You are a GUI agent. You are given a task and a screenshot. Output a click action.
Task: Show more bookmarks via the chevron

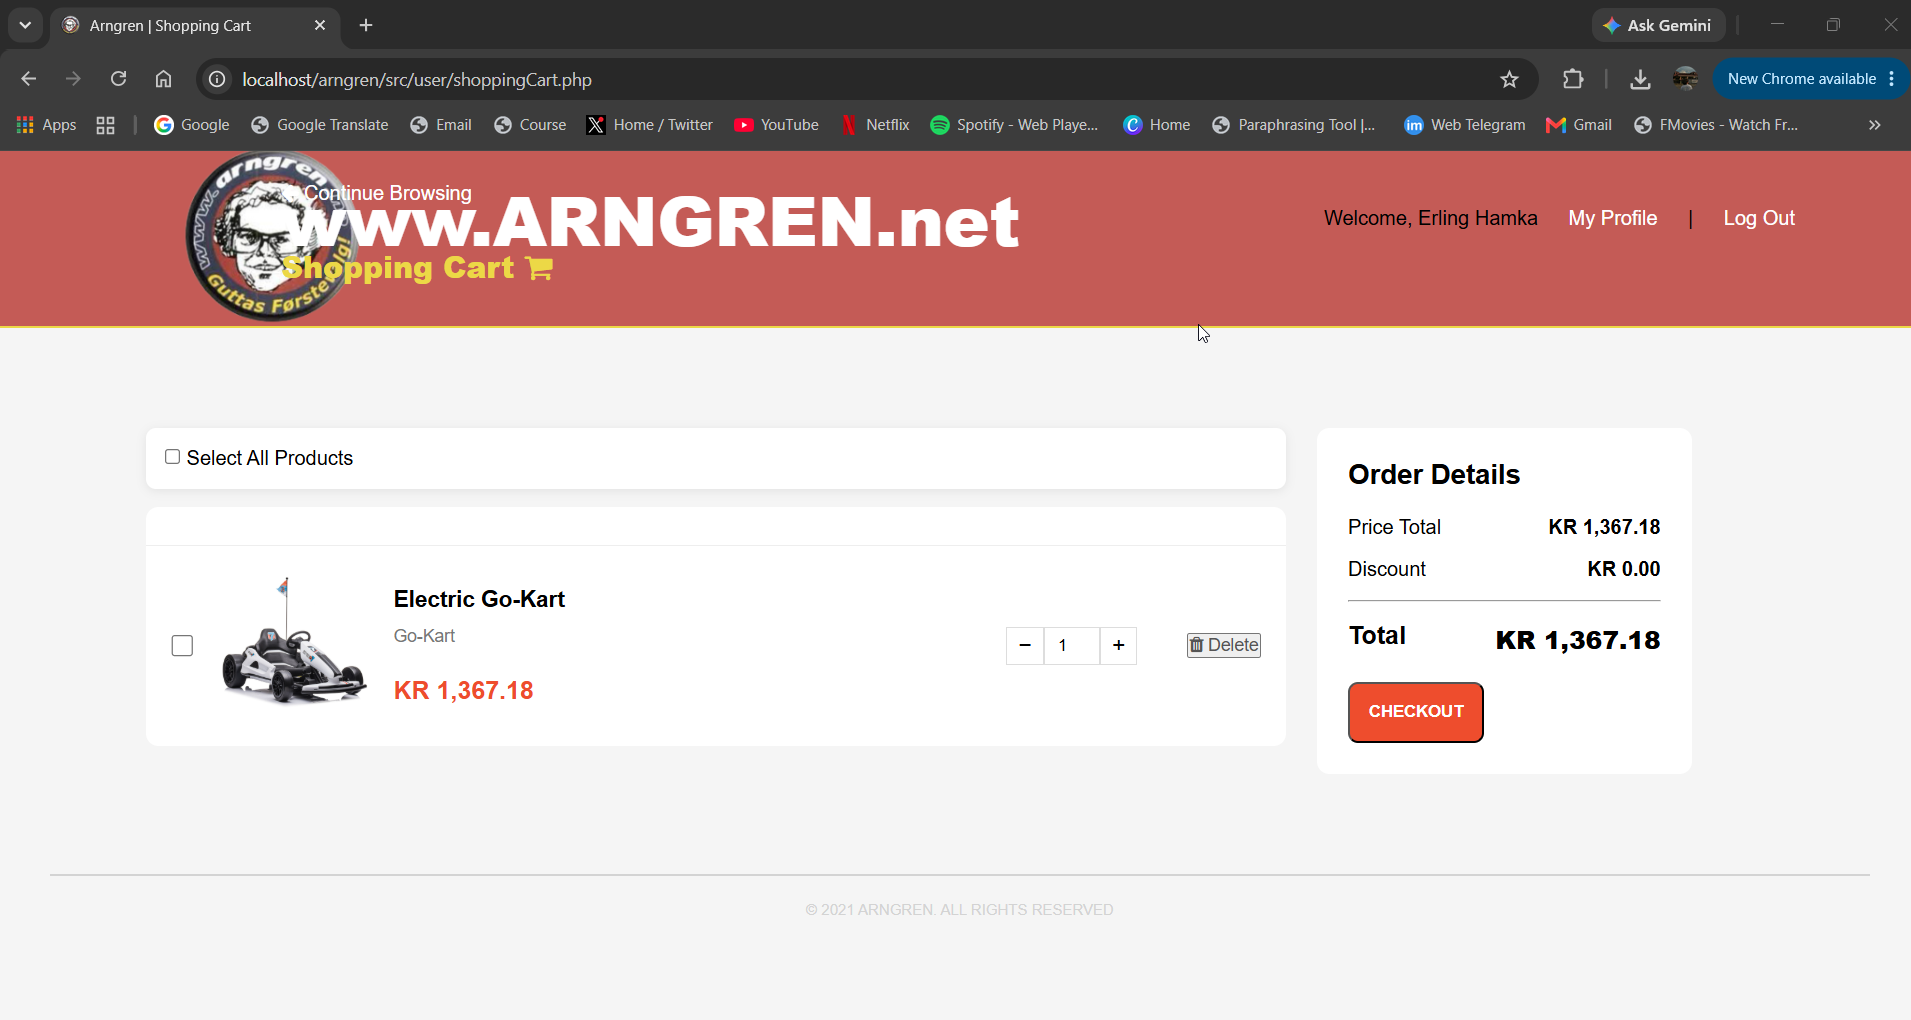[1875, 125]
